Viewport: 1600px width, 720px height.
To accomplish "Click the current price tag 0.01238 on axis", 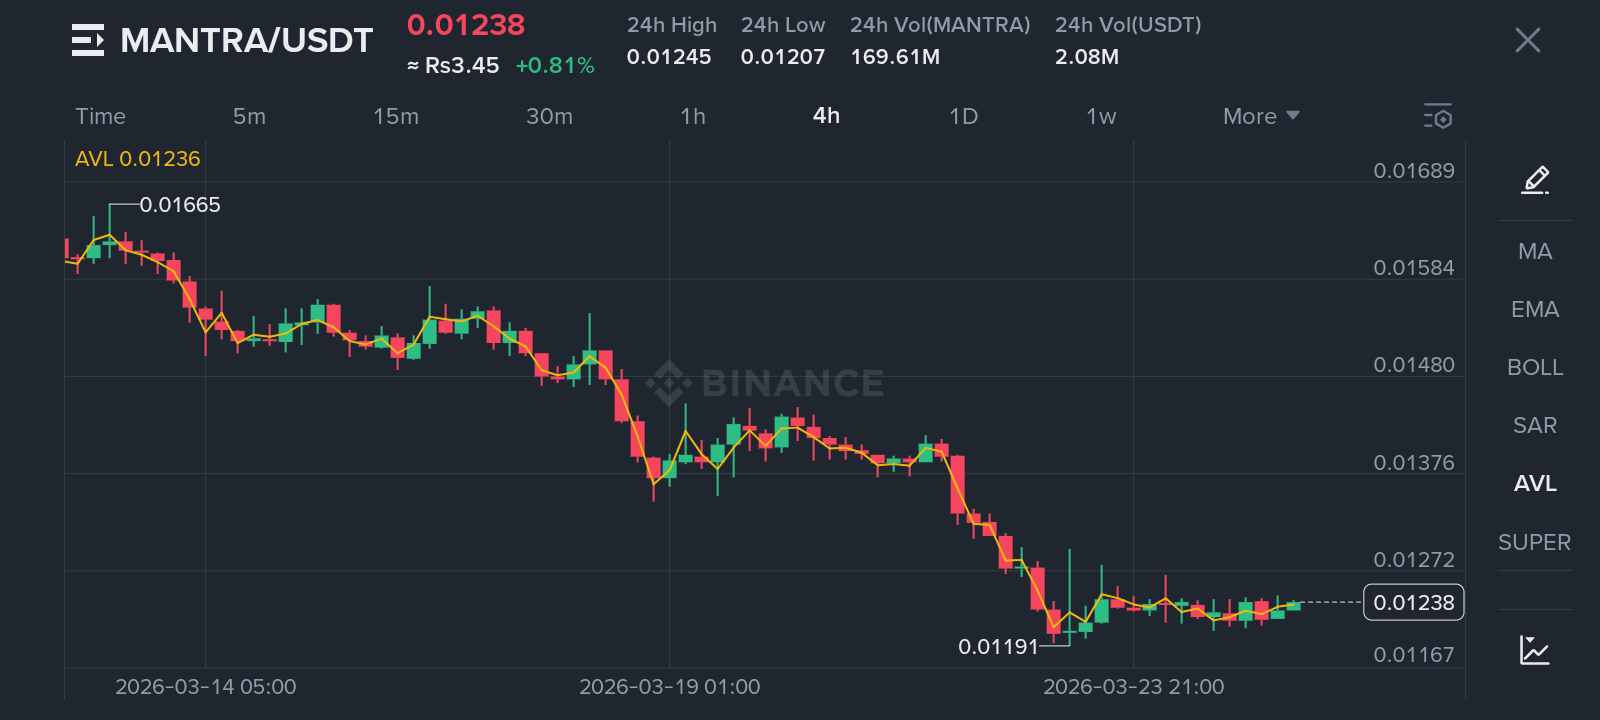I will [x=1414, y=603].
